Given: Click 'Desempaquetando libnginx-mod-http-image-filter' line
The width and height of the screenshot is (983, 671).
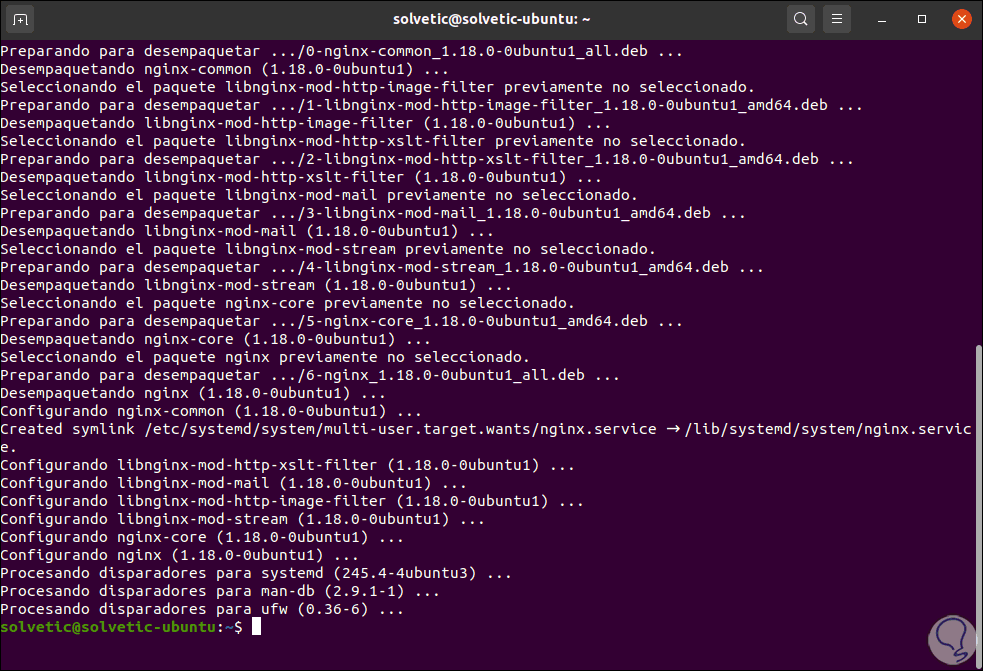Looking at the screenshot, I should 305,124.
